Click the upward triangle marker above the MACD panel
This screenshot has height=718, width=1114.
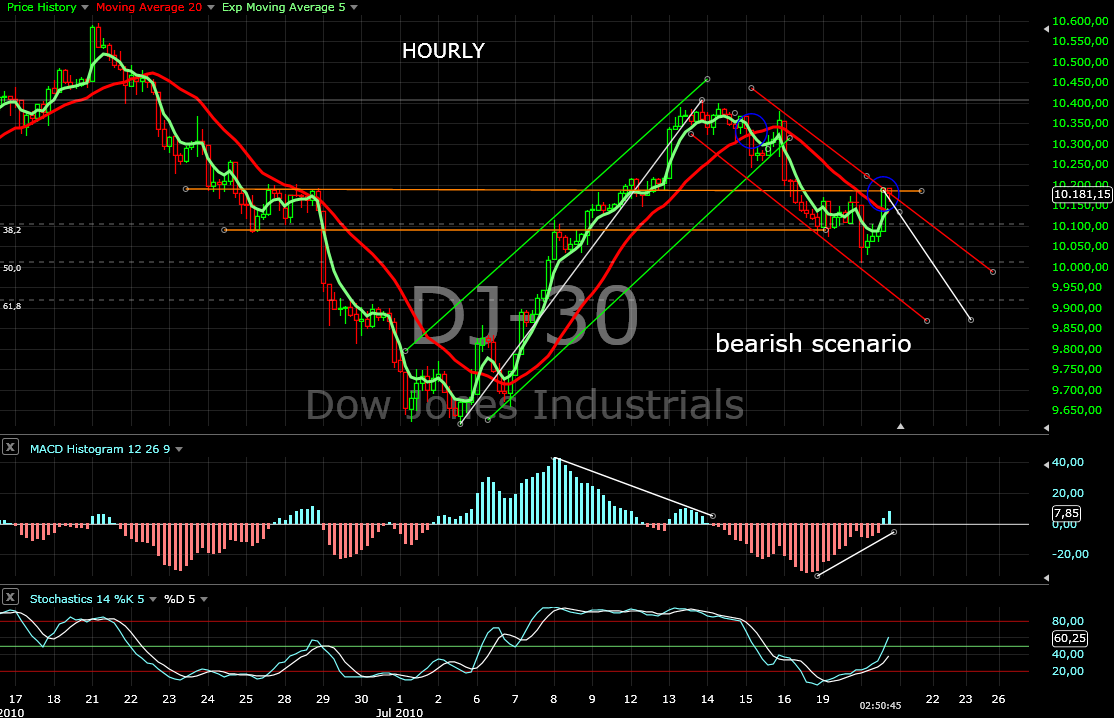(900, 426)
